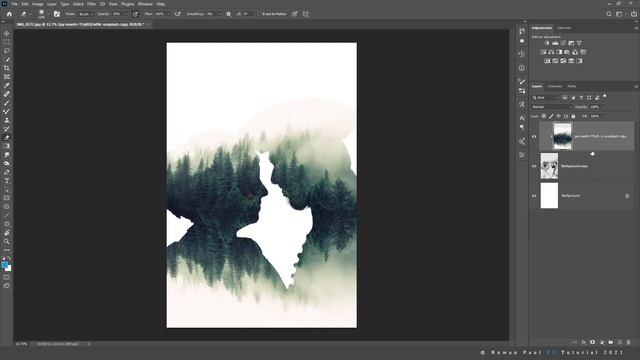The height and width of the screenshot is (360, 640).
Task: Select the Spot Healing Brush tool
Action: pos(7,94)
